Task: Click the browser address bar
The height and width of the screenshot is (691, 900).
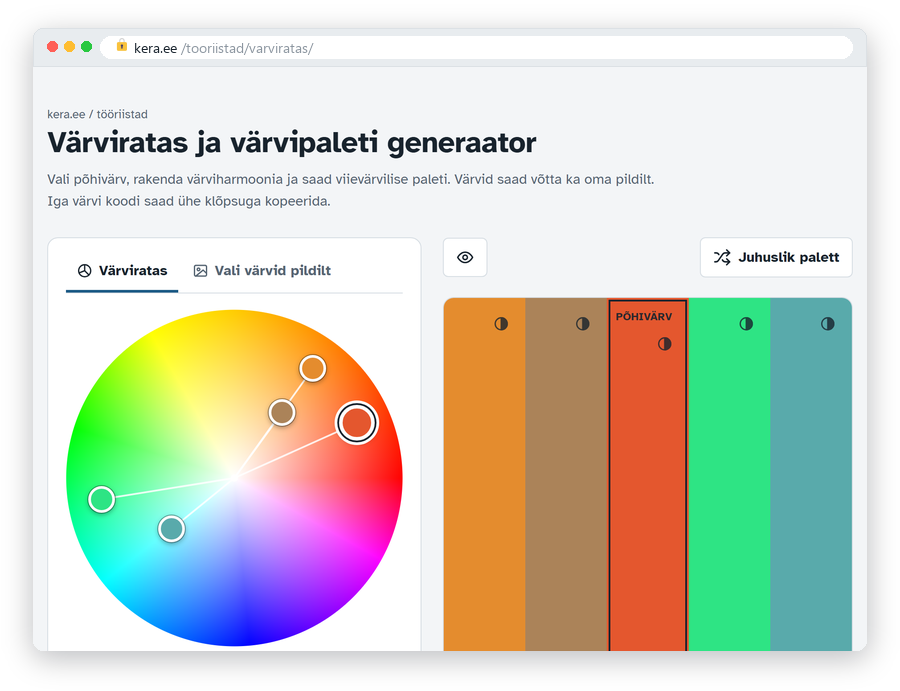Action: (476, 48)
